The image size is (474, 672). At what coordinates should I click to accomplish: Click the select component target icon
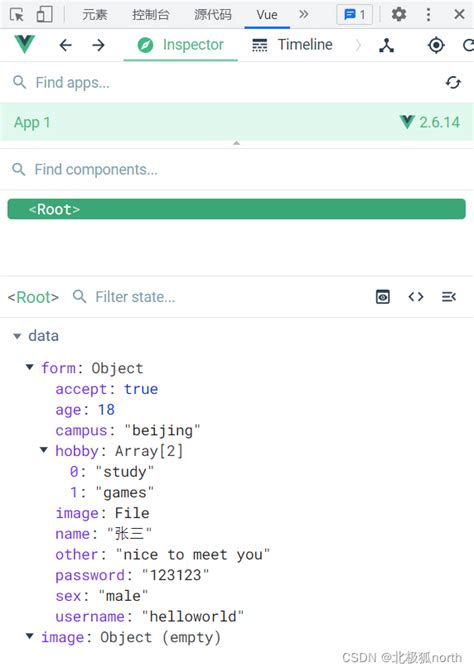click(x=436, y=45)
